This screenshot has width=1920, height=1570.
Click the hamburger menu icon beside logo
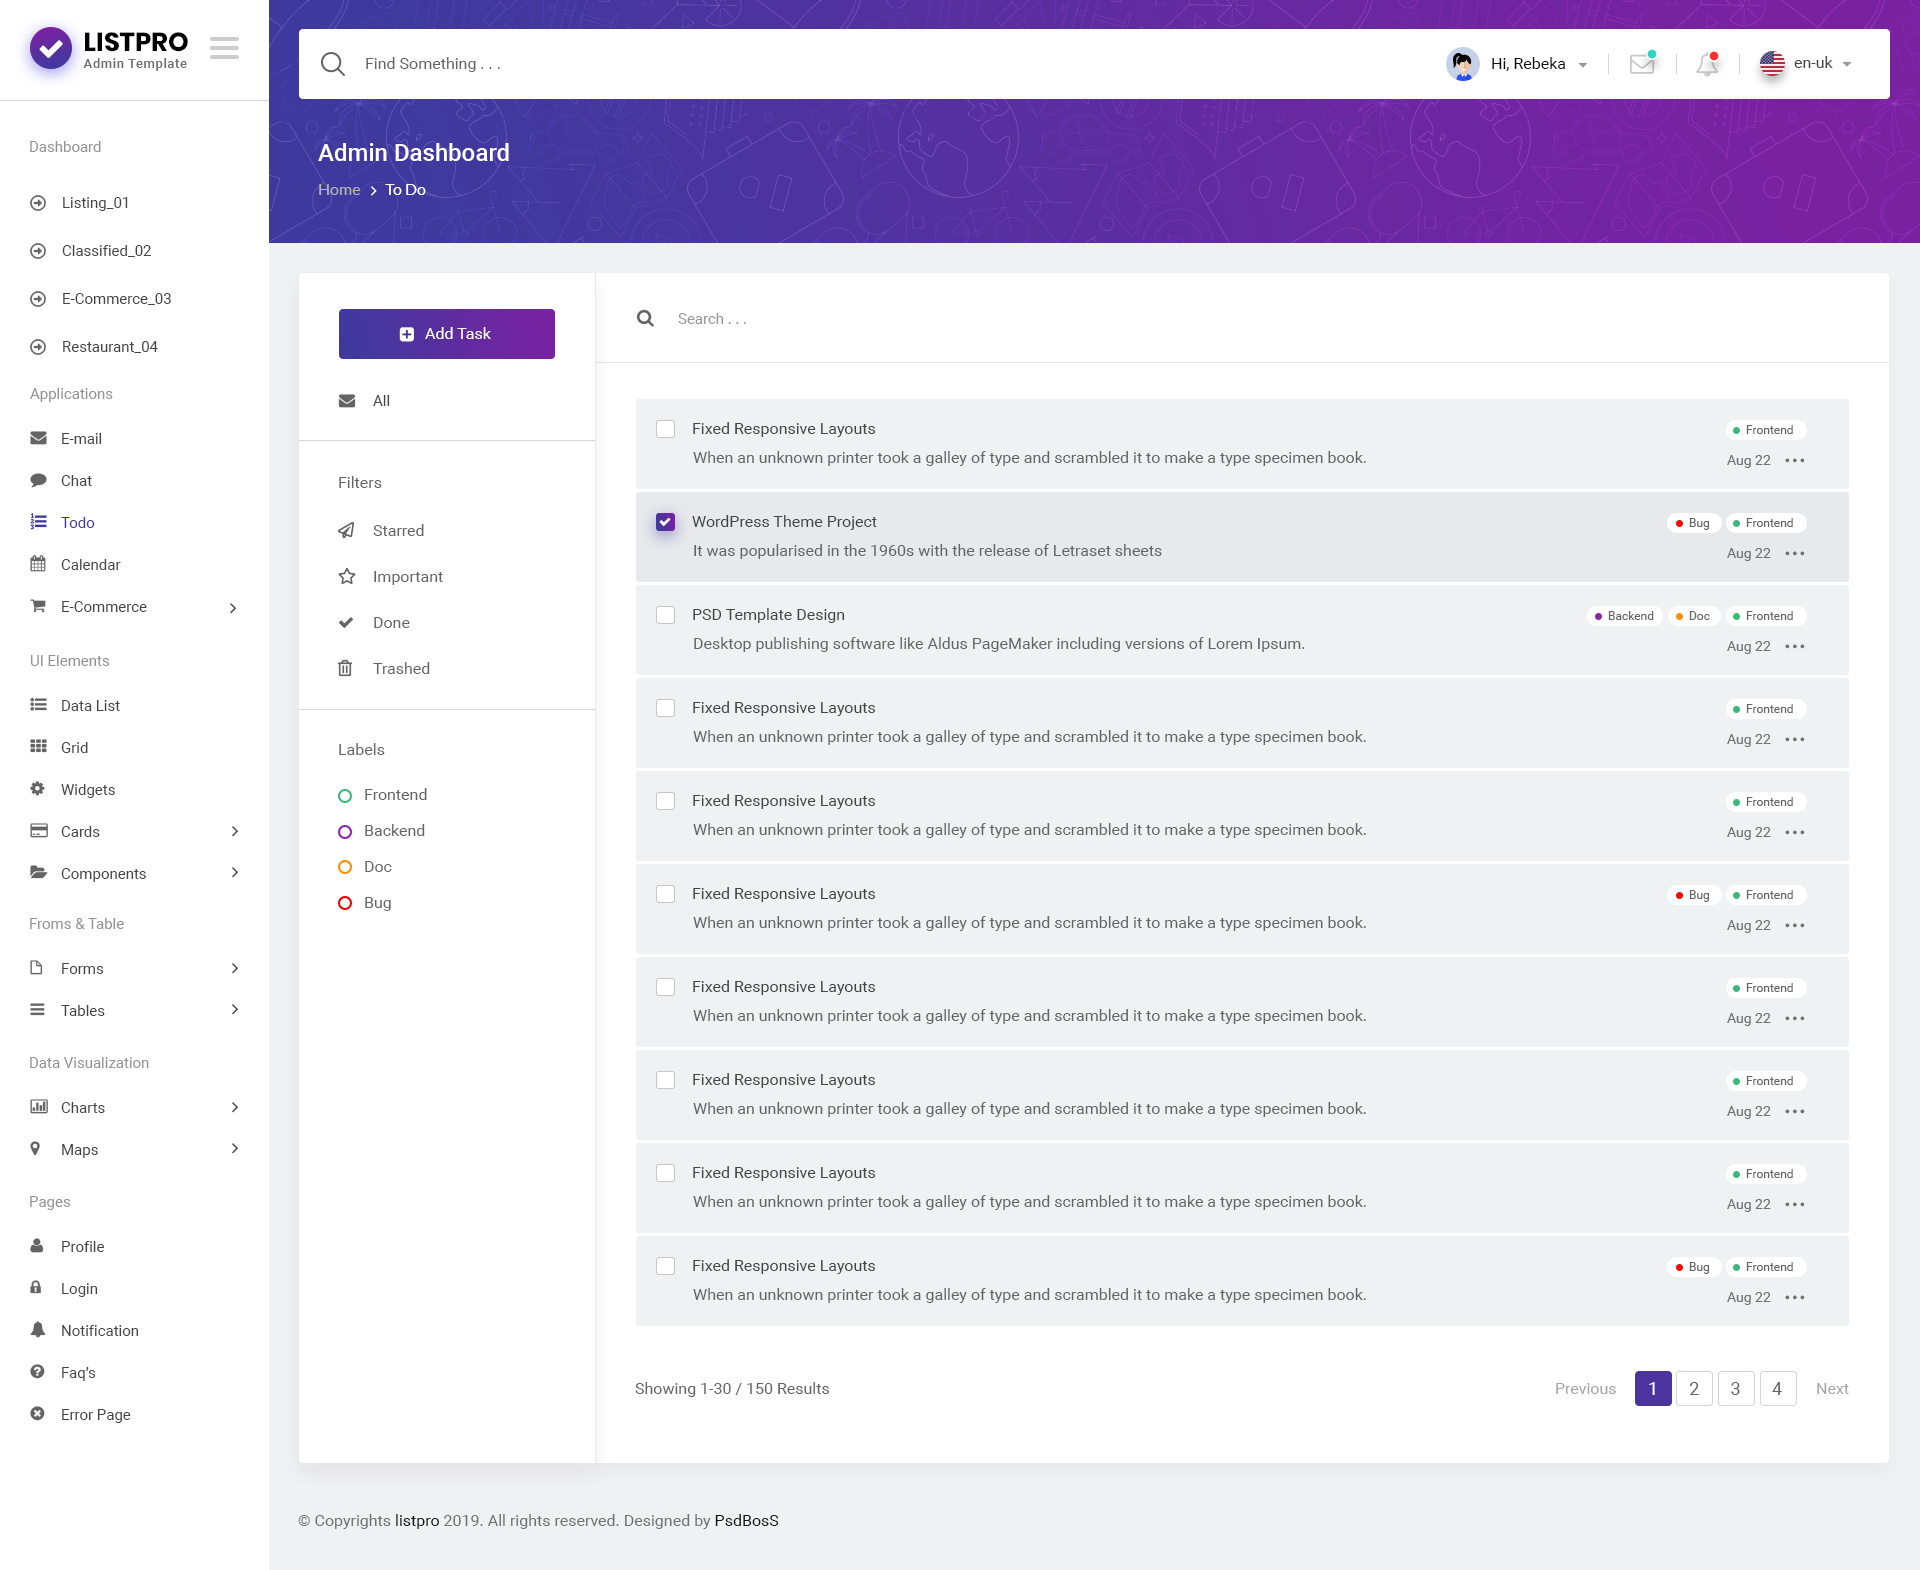(224, 48)
